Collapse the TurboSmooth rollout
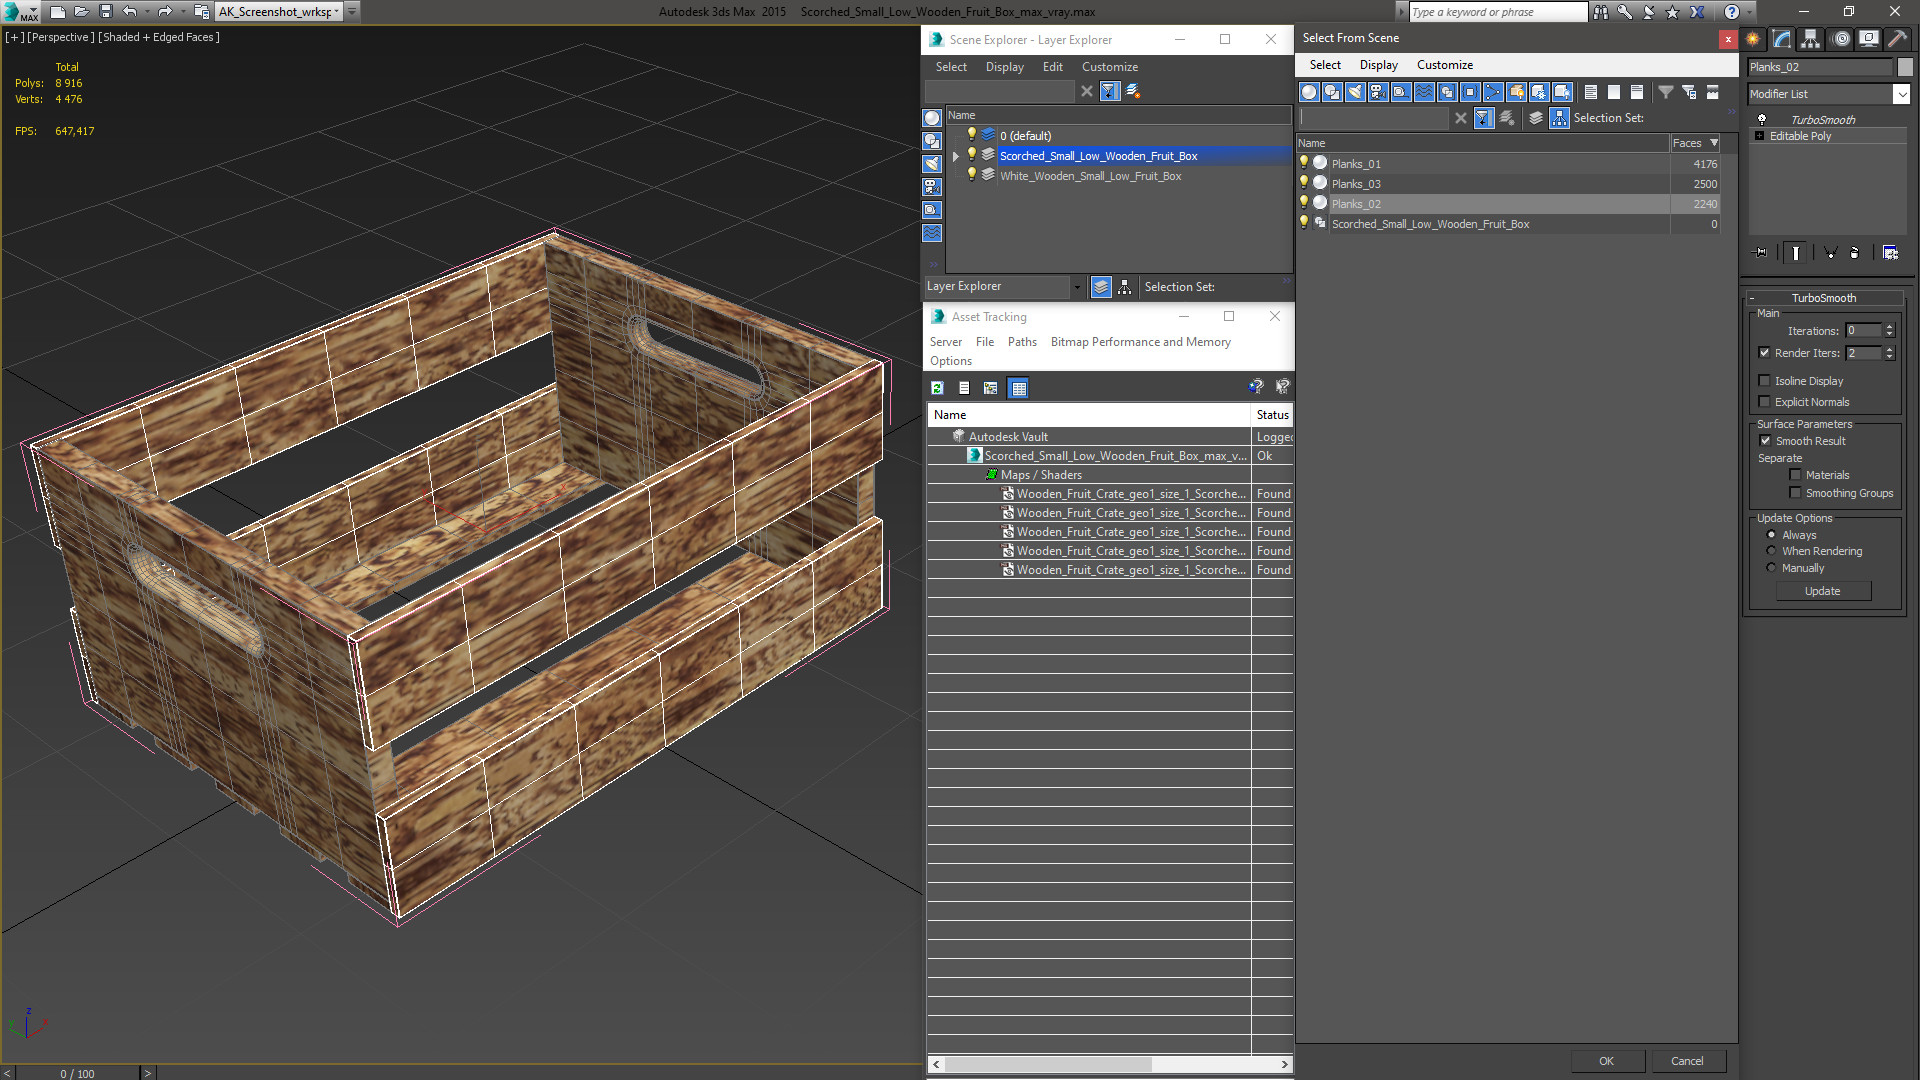1920x1080 pixels. click(x=1752, y=298)
